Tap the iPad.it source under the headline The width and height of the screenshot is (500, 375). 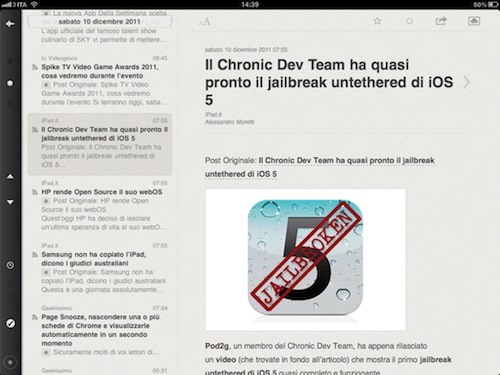pyautogui.click(x=213, y=115)
